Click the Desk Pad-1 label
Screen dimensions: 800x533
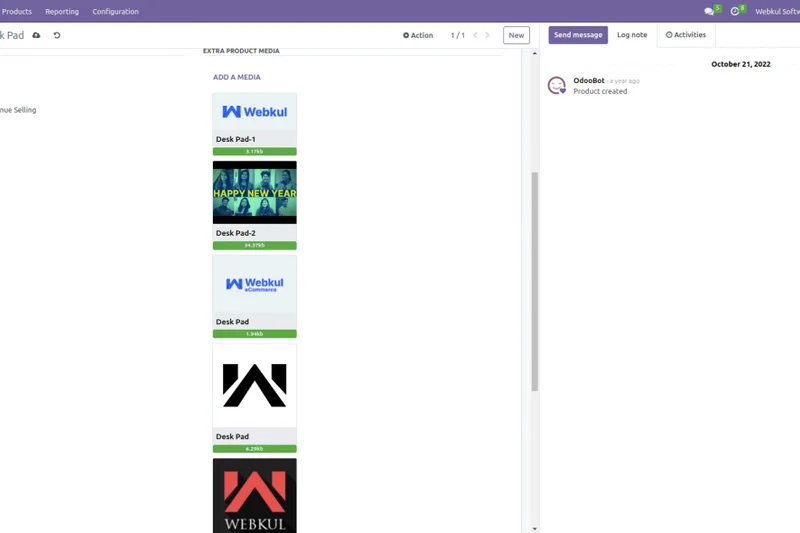tap(236, 139)
